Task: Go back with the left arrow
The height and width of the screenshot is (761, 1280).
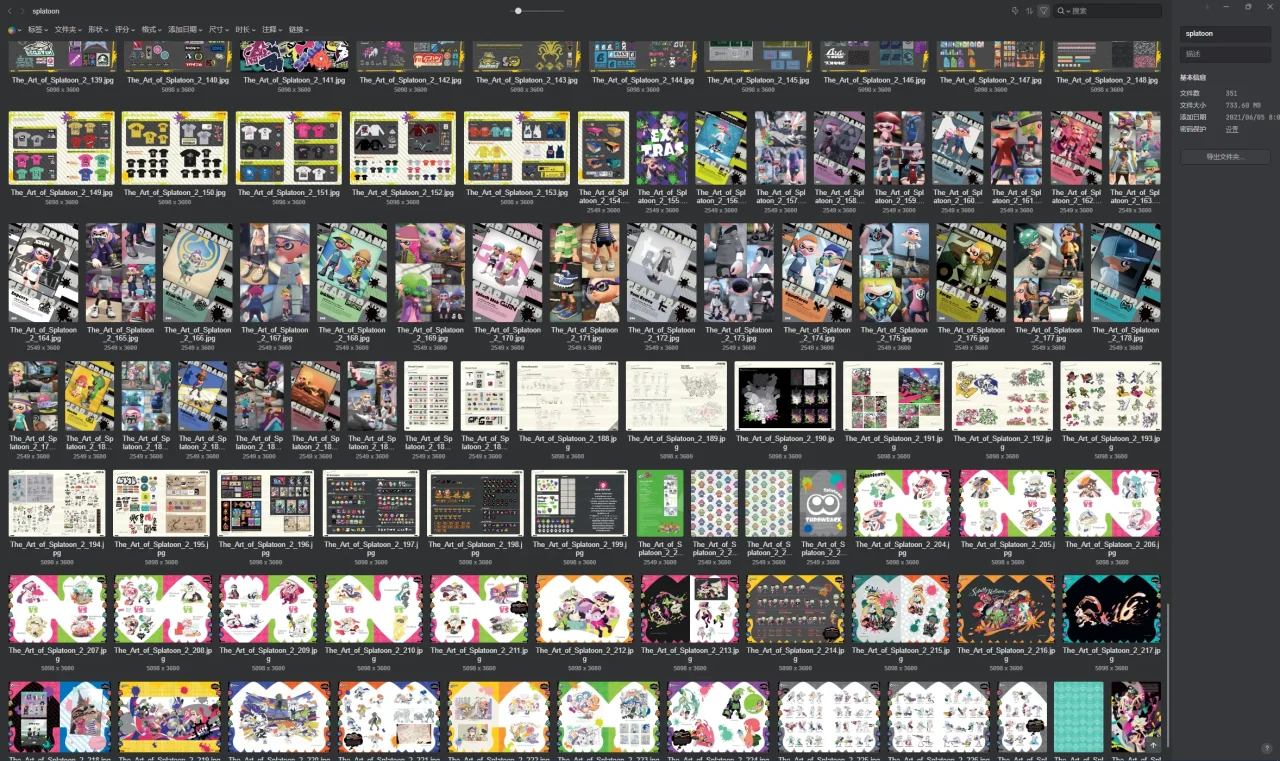Action: tap(10, 11)
